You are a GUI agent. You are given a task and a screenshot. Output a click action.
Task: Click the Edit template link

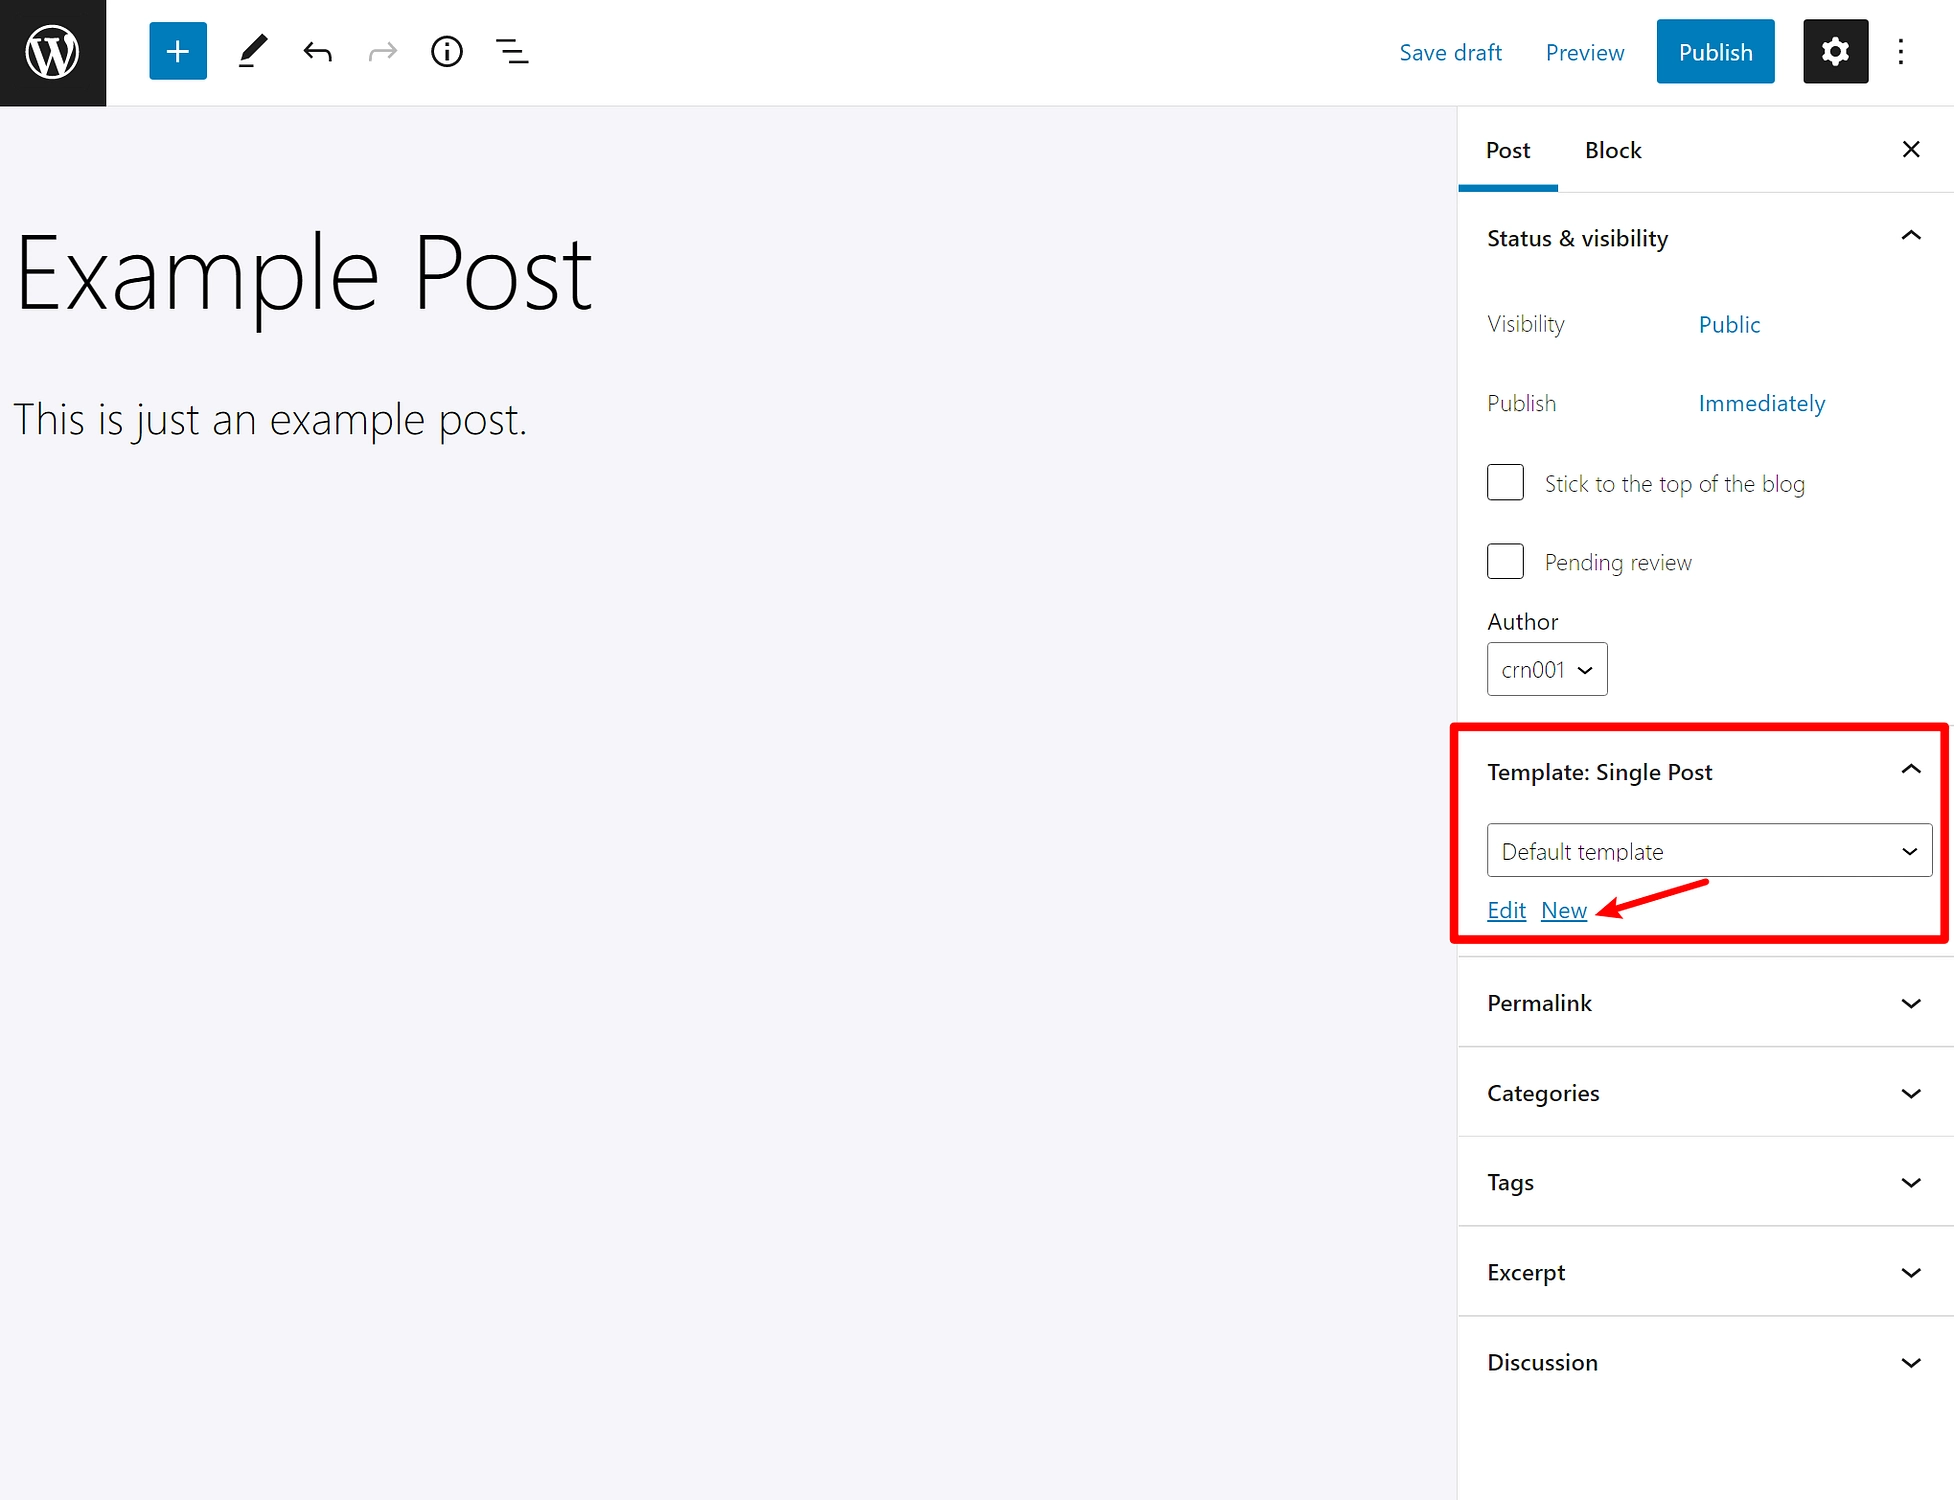pyautogui.click(x=1505, y=911)
